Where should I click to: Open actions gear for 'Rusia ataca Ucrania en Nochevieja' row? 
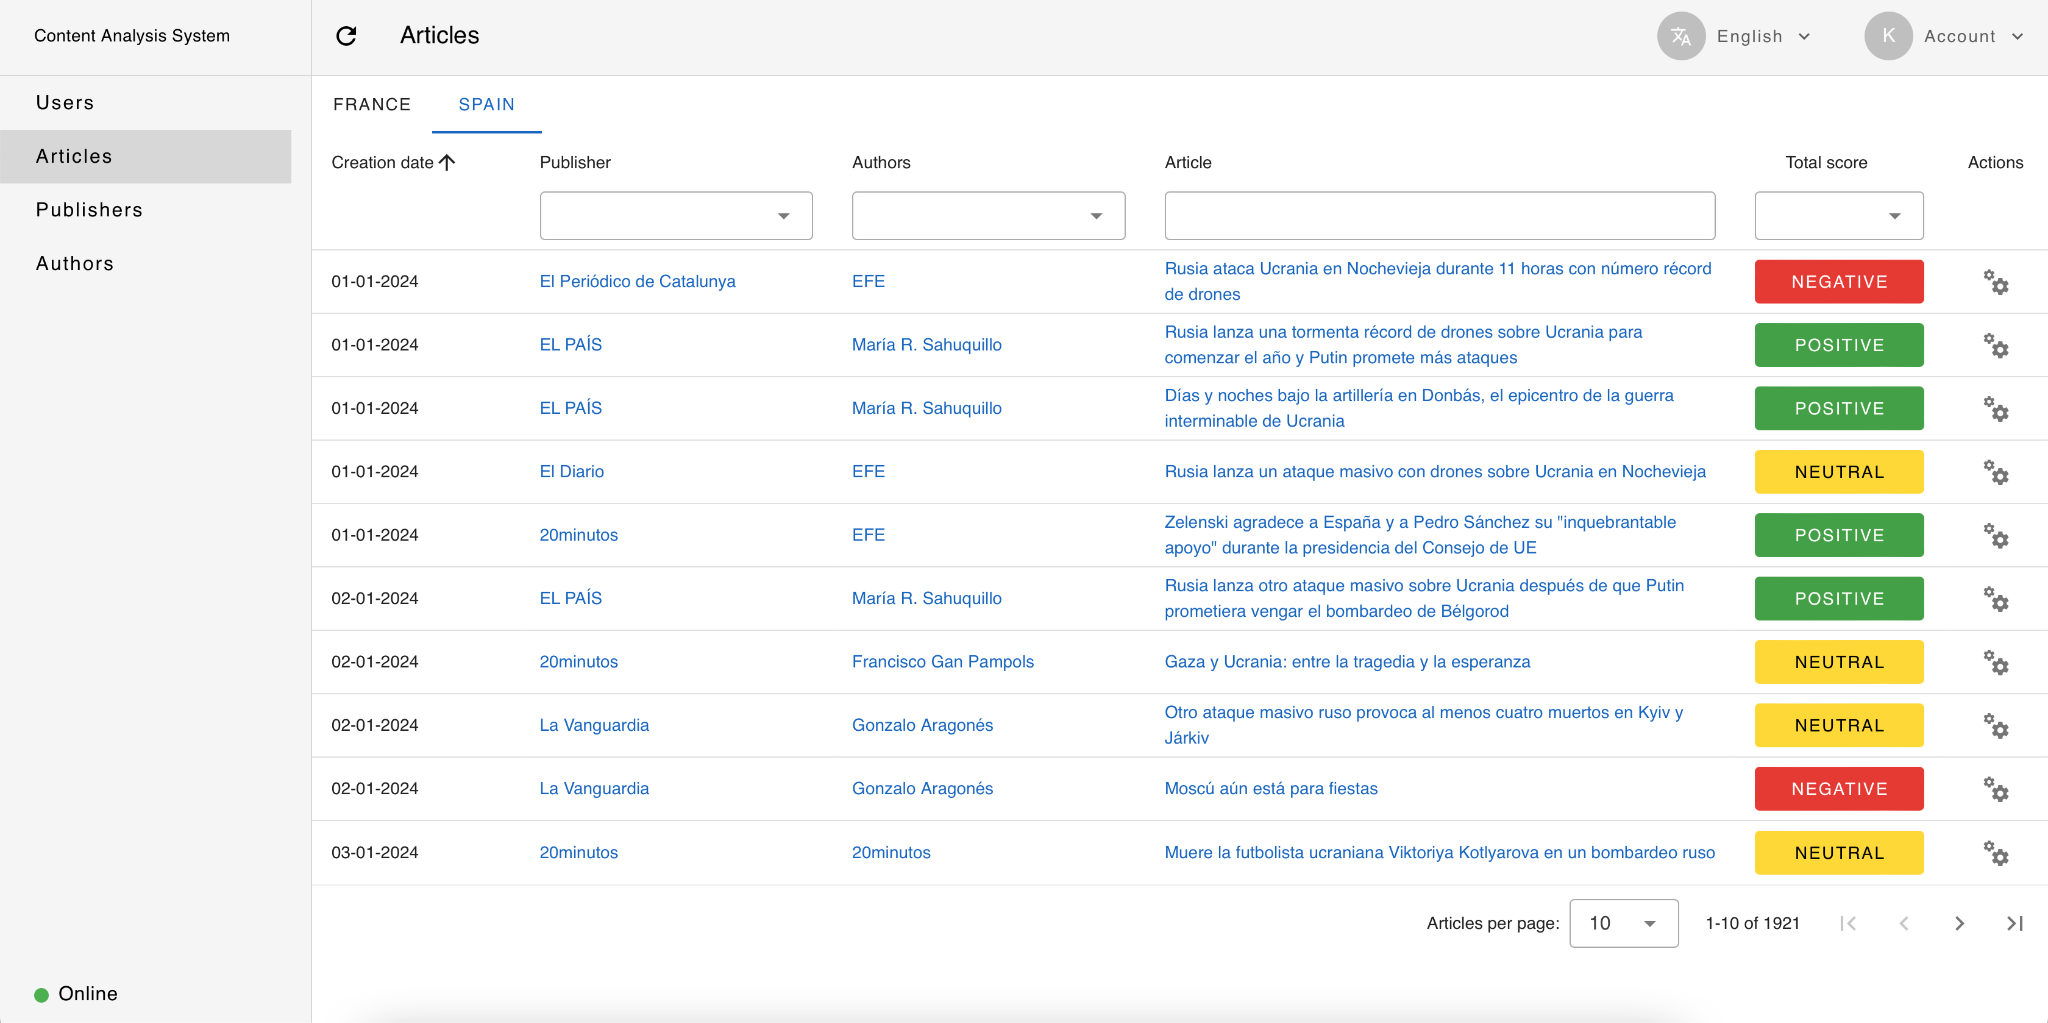1996,282
